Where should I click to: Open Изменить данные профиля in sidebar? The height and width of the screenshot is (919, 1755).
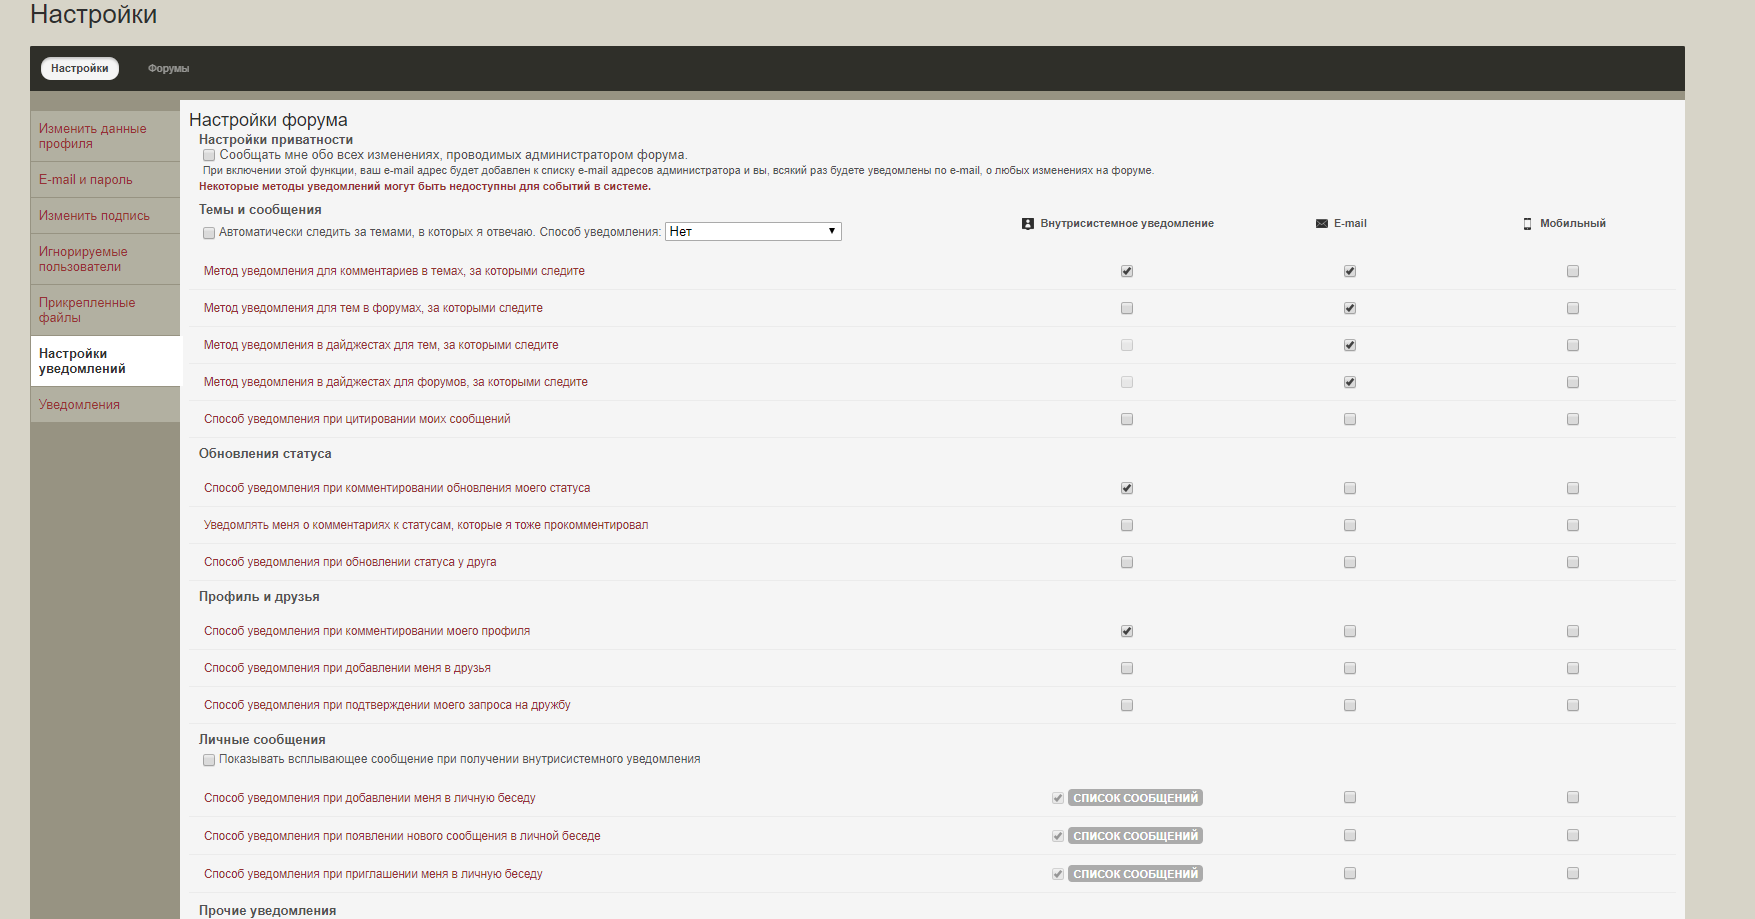click(105, 136)
